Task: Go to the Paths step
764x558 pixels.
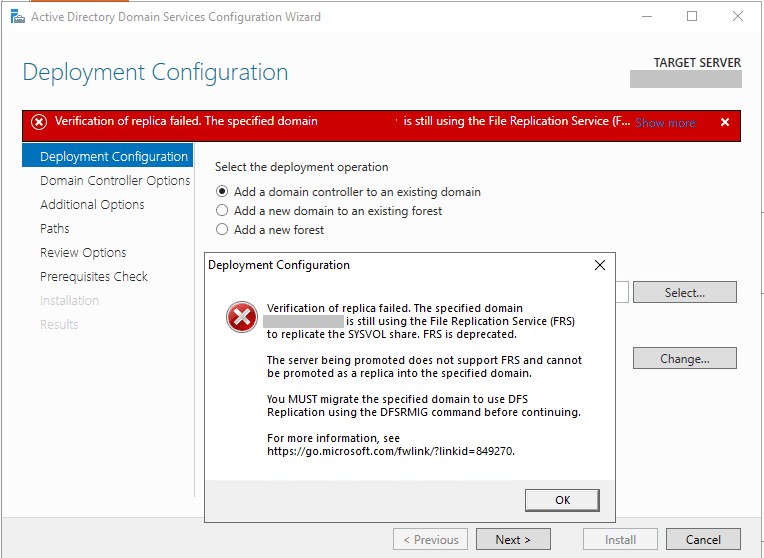Action: coord(55,228)
